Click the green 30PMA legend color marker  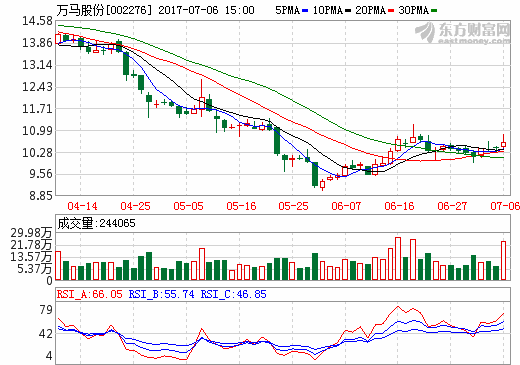click(434, 11)
